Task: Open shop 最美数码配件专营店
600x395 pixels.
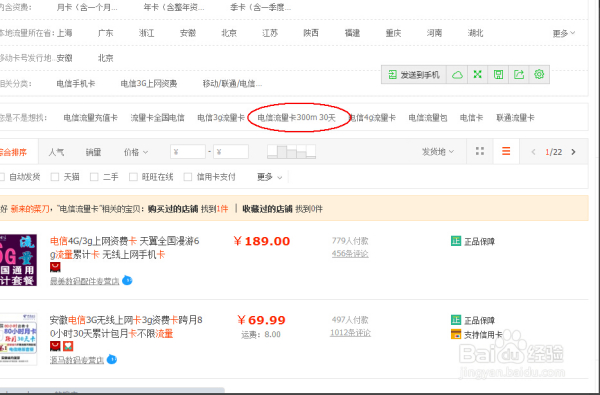Action: (85, 281)
